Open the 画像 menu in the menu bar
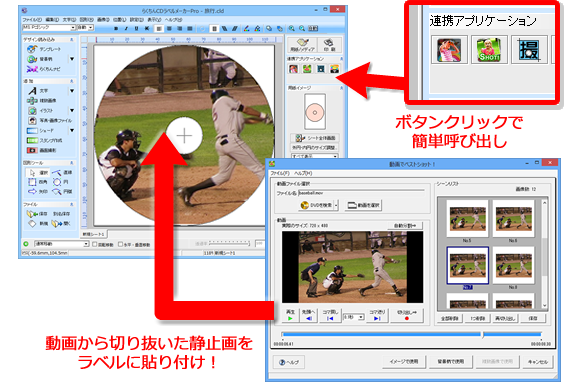This screenshot has height=387, width=582. [x=103, y=19]
